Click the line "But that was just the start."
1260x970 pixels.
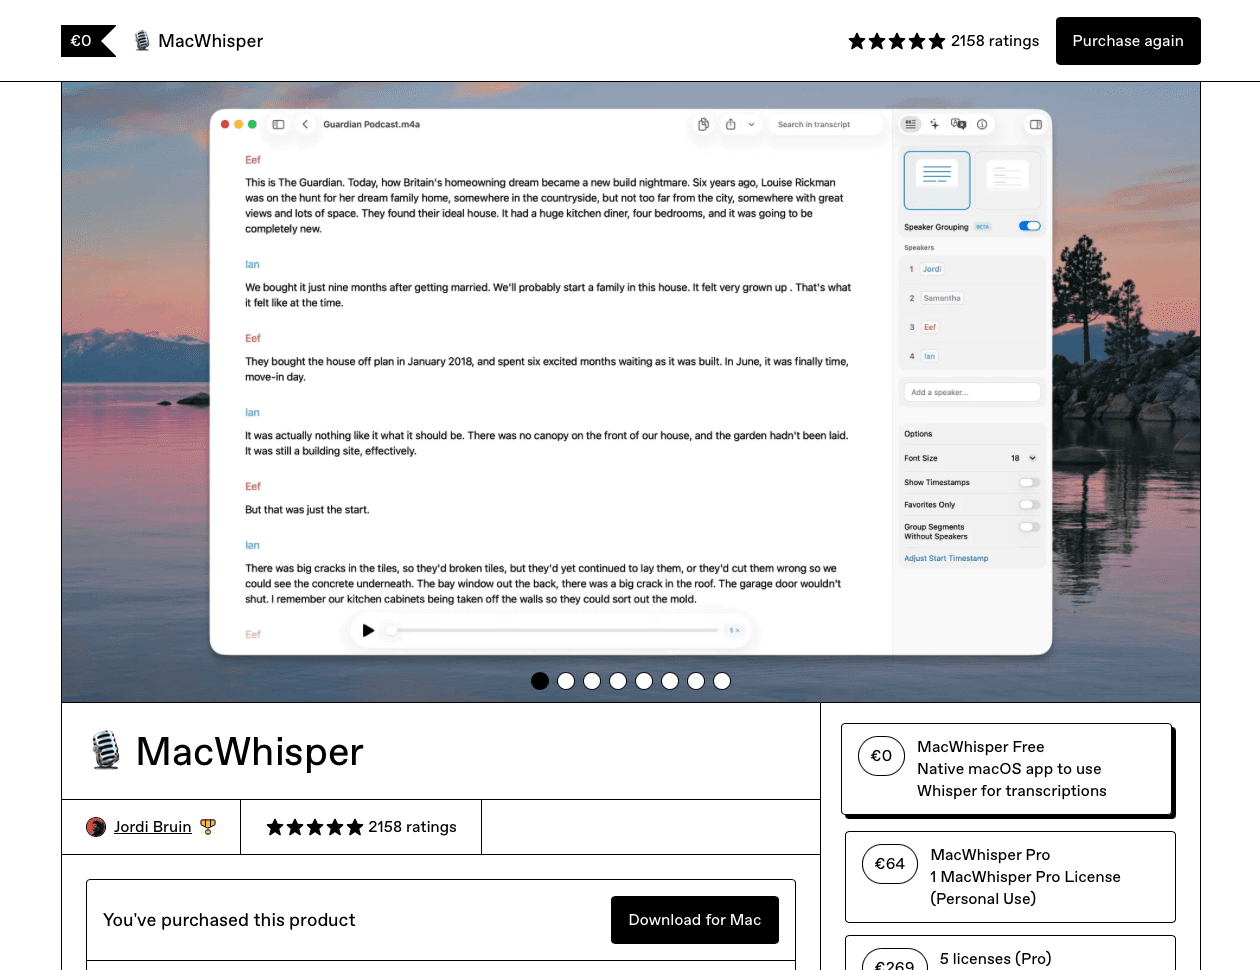click(307, 510)
